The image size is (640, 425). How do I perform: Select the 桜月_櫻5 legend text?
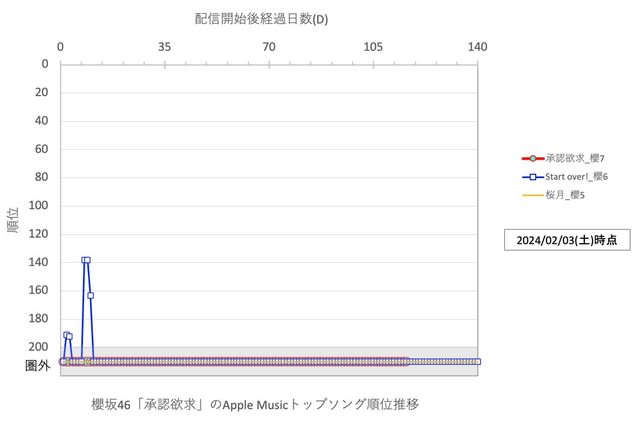tap(566, 194)
